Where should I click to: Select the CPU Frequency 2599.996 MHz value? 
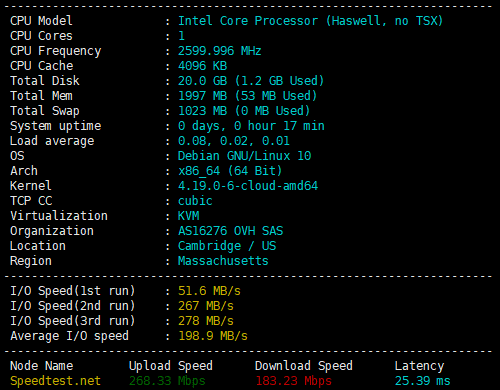click(x=219, y=51)
